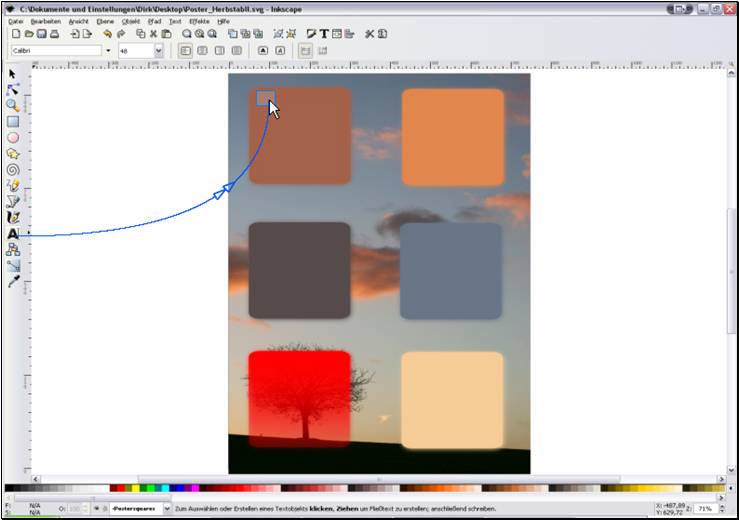Activate the Spiral tool
The width and height of the screenshot is (739, 520).
click(13, 169)
